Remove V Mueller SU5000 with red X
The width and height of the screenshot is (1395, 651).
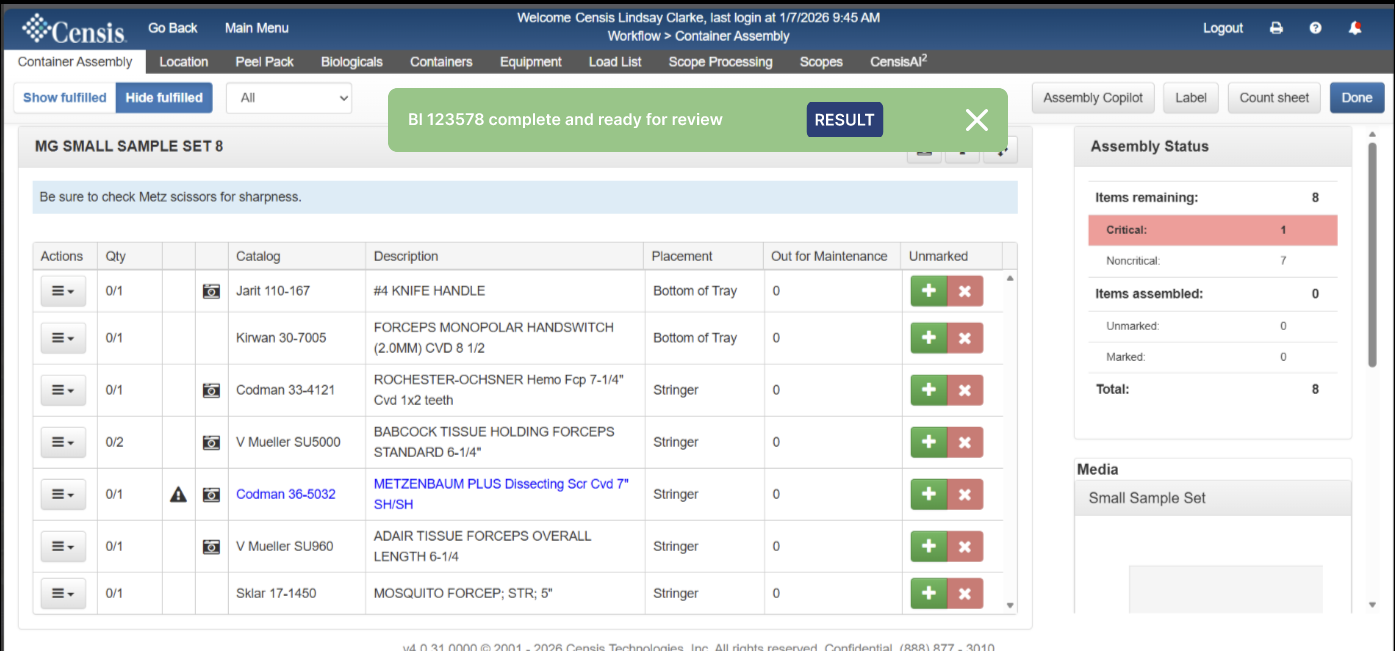[965, 442]
